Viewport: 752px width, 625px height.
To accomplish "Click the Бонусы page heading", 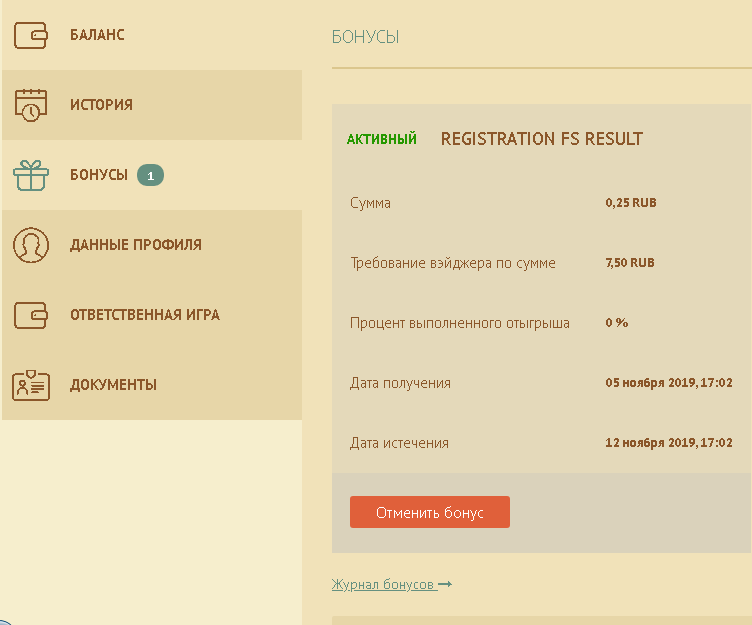I will (365, 37).
